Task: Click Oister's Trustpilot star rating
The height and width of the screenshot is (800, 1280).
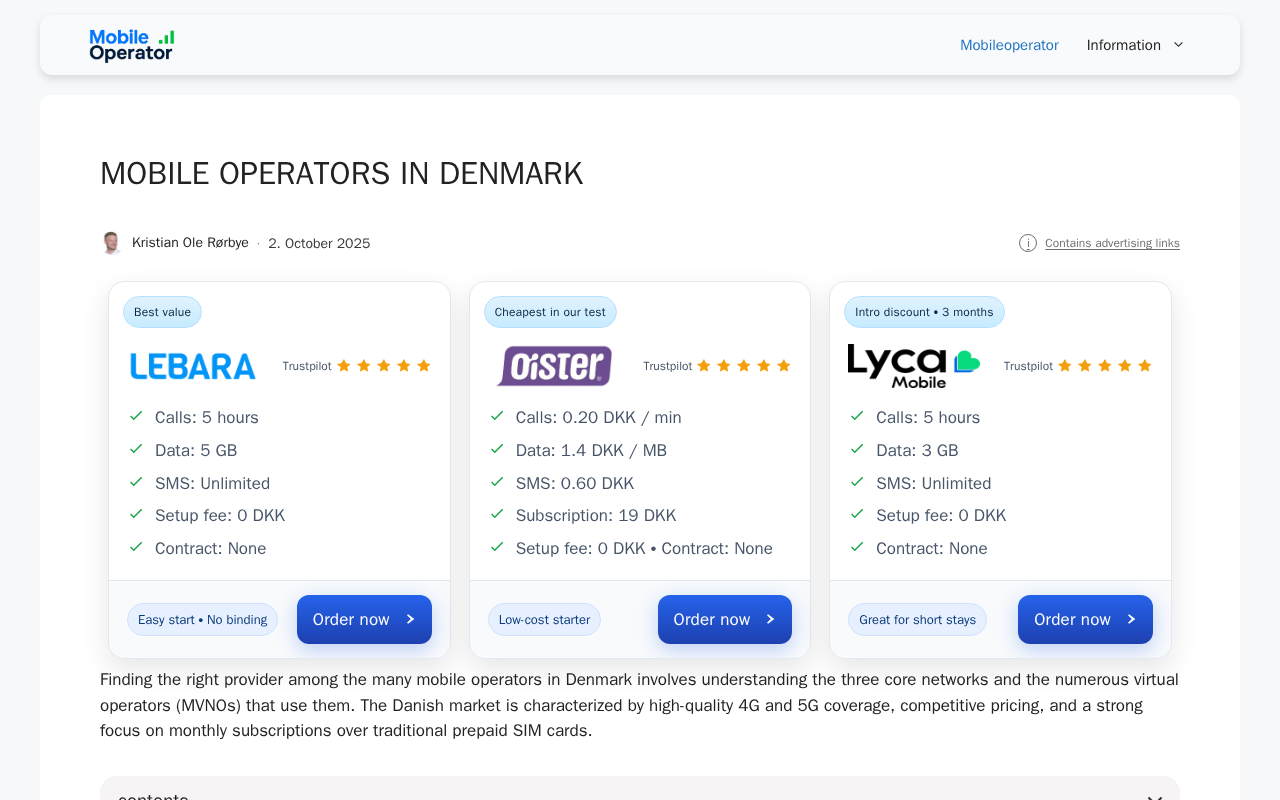Action: 744,366
